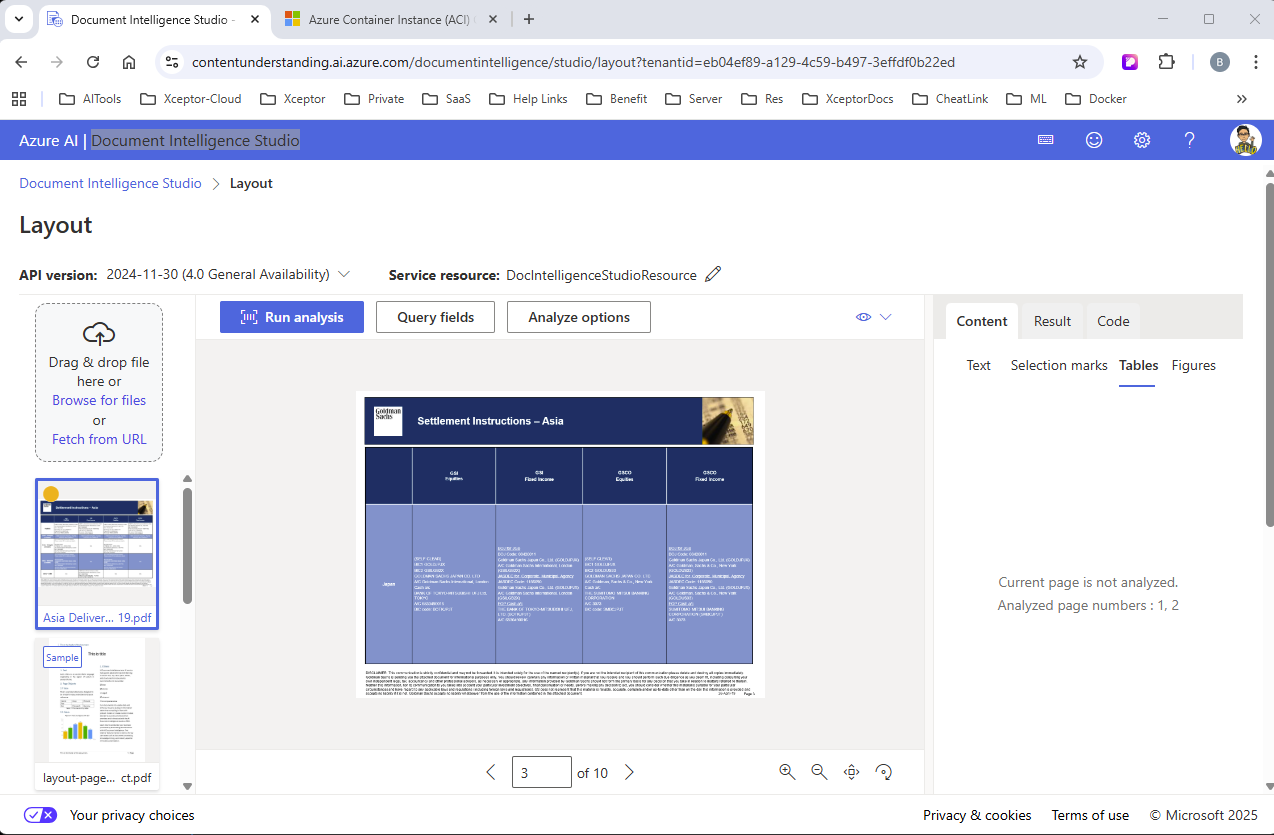
Task: Open the Docker bookmark folder
Action: pos(1096,99)
